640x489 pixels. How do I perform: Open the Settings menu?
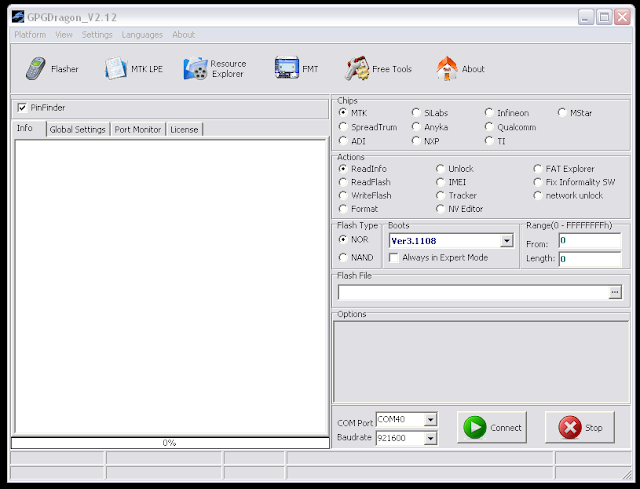[x=97, y=35]
